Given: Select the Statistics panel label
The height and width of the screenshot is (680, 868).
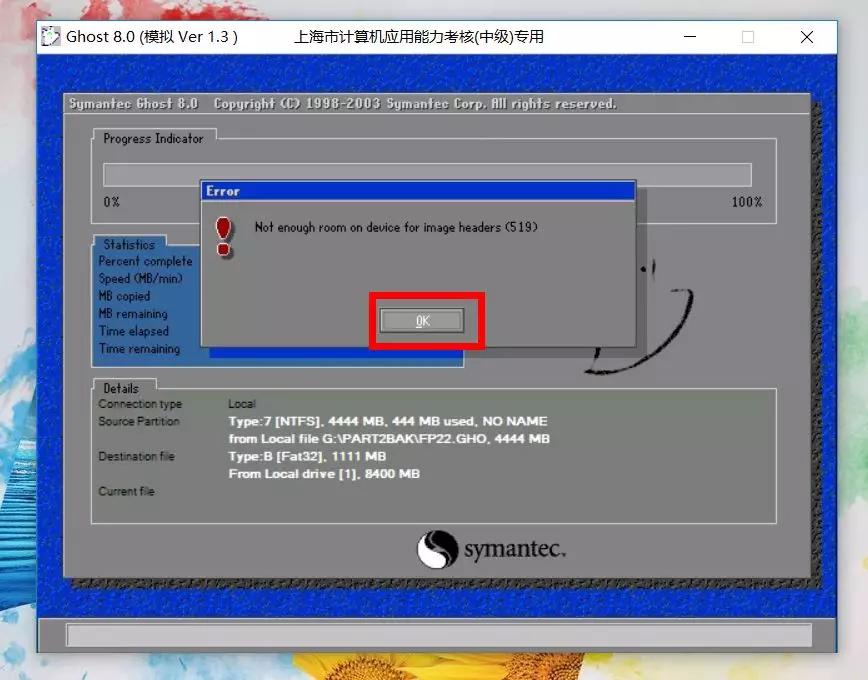Looking at the screenshot, I should [129, 244].
